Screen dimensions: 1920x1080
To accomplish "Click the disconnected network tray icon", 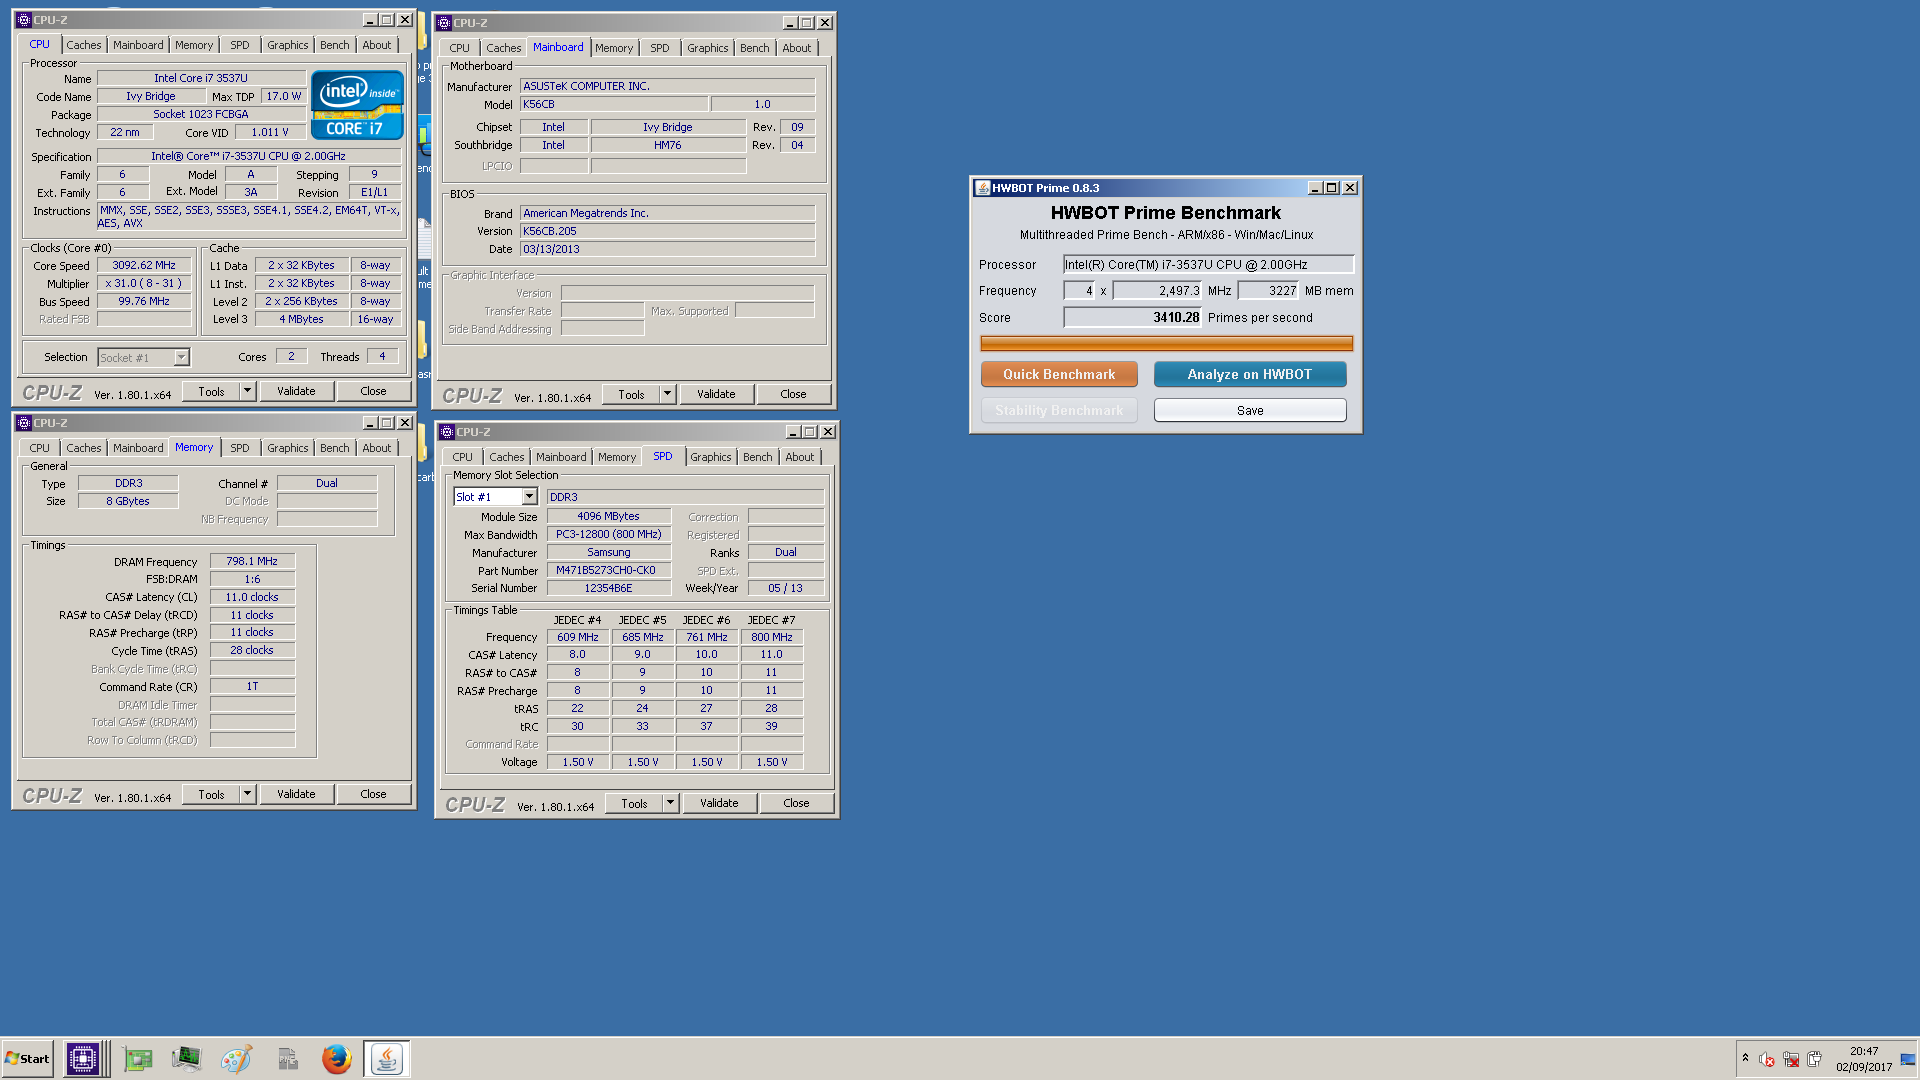I will point(1791,1059).
